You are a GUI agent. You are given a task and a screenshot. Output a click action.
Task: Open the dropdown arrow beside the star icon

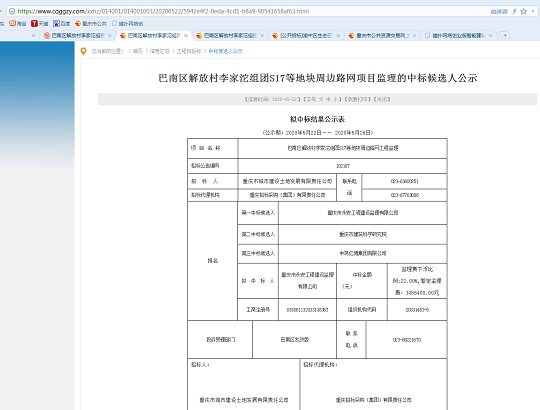click(533, 11)
